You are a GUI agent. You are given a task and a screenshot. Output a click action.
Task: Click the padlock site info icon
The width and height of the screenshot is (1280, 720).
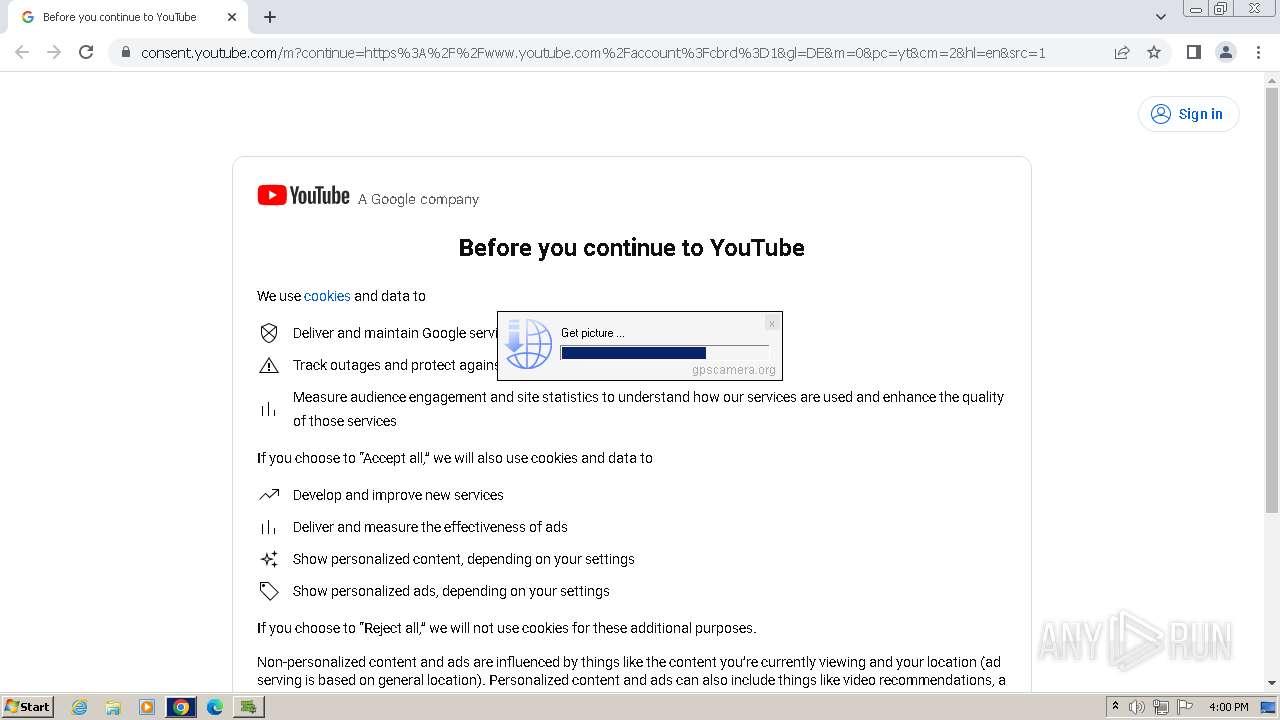(x=126, y=52)
